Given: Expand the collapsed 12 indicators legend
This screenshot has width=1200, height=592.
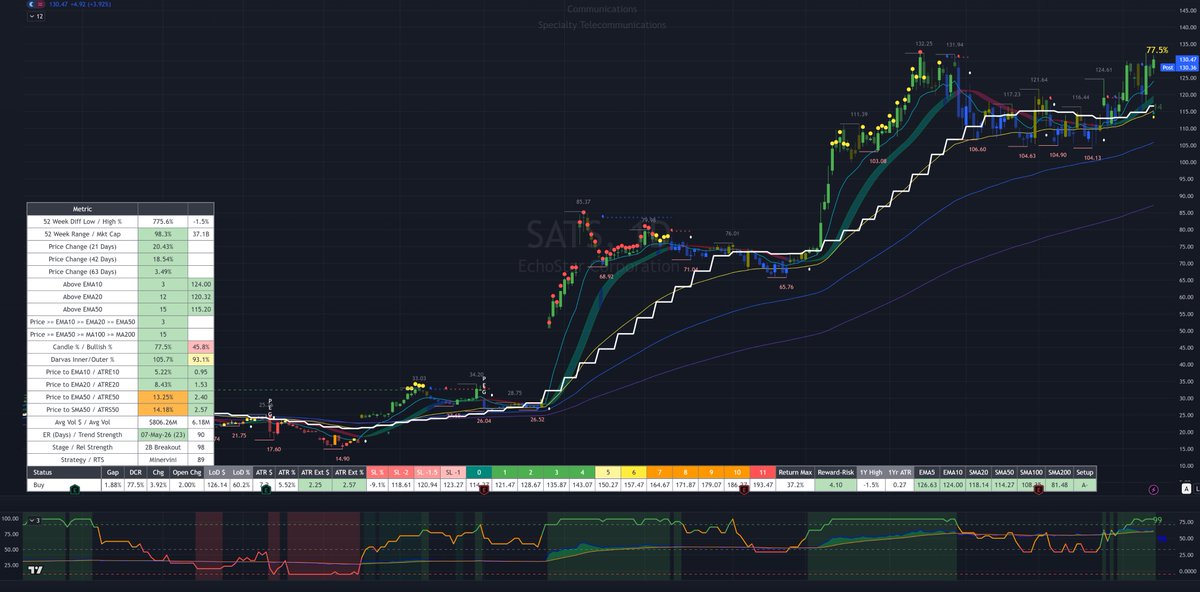Looking at the screenshot, I should tap(35, 17).
